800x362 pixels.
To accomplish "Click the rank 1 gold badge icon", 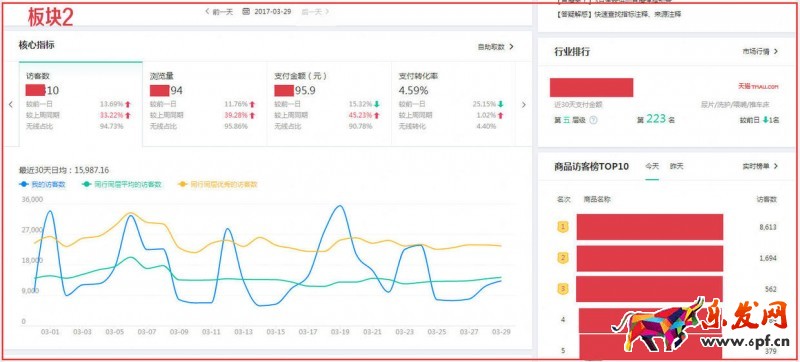I will click(x=563, y=227).
